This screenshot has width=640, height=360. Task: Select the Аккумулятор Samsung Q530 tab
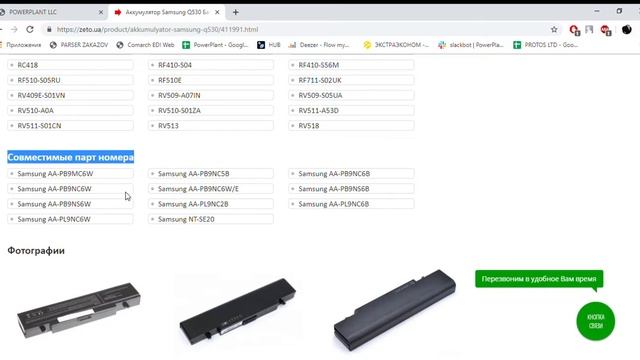click(x=167, y=12)
